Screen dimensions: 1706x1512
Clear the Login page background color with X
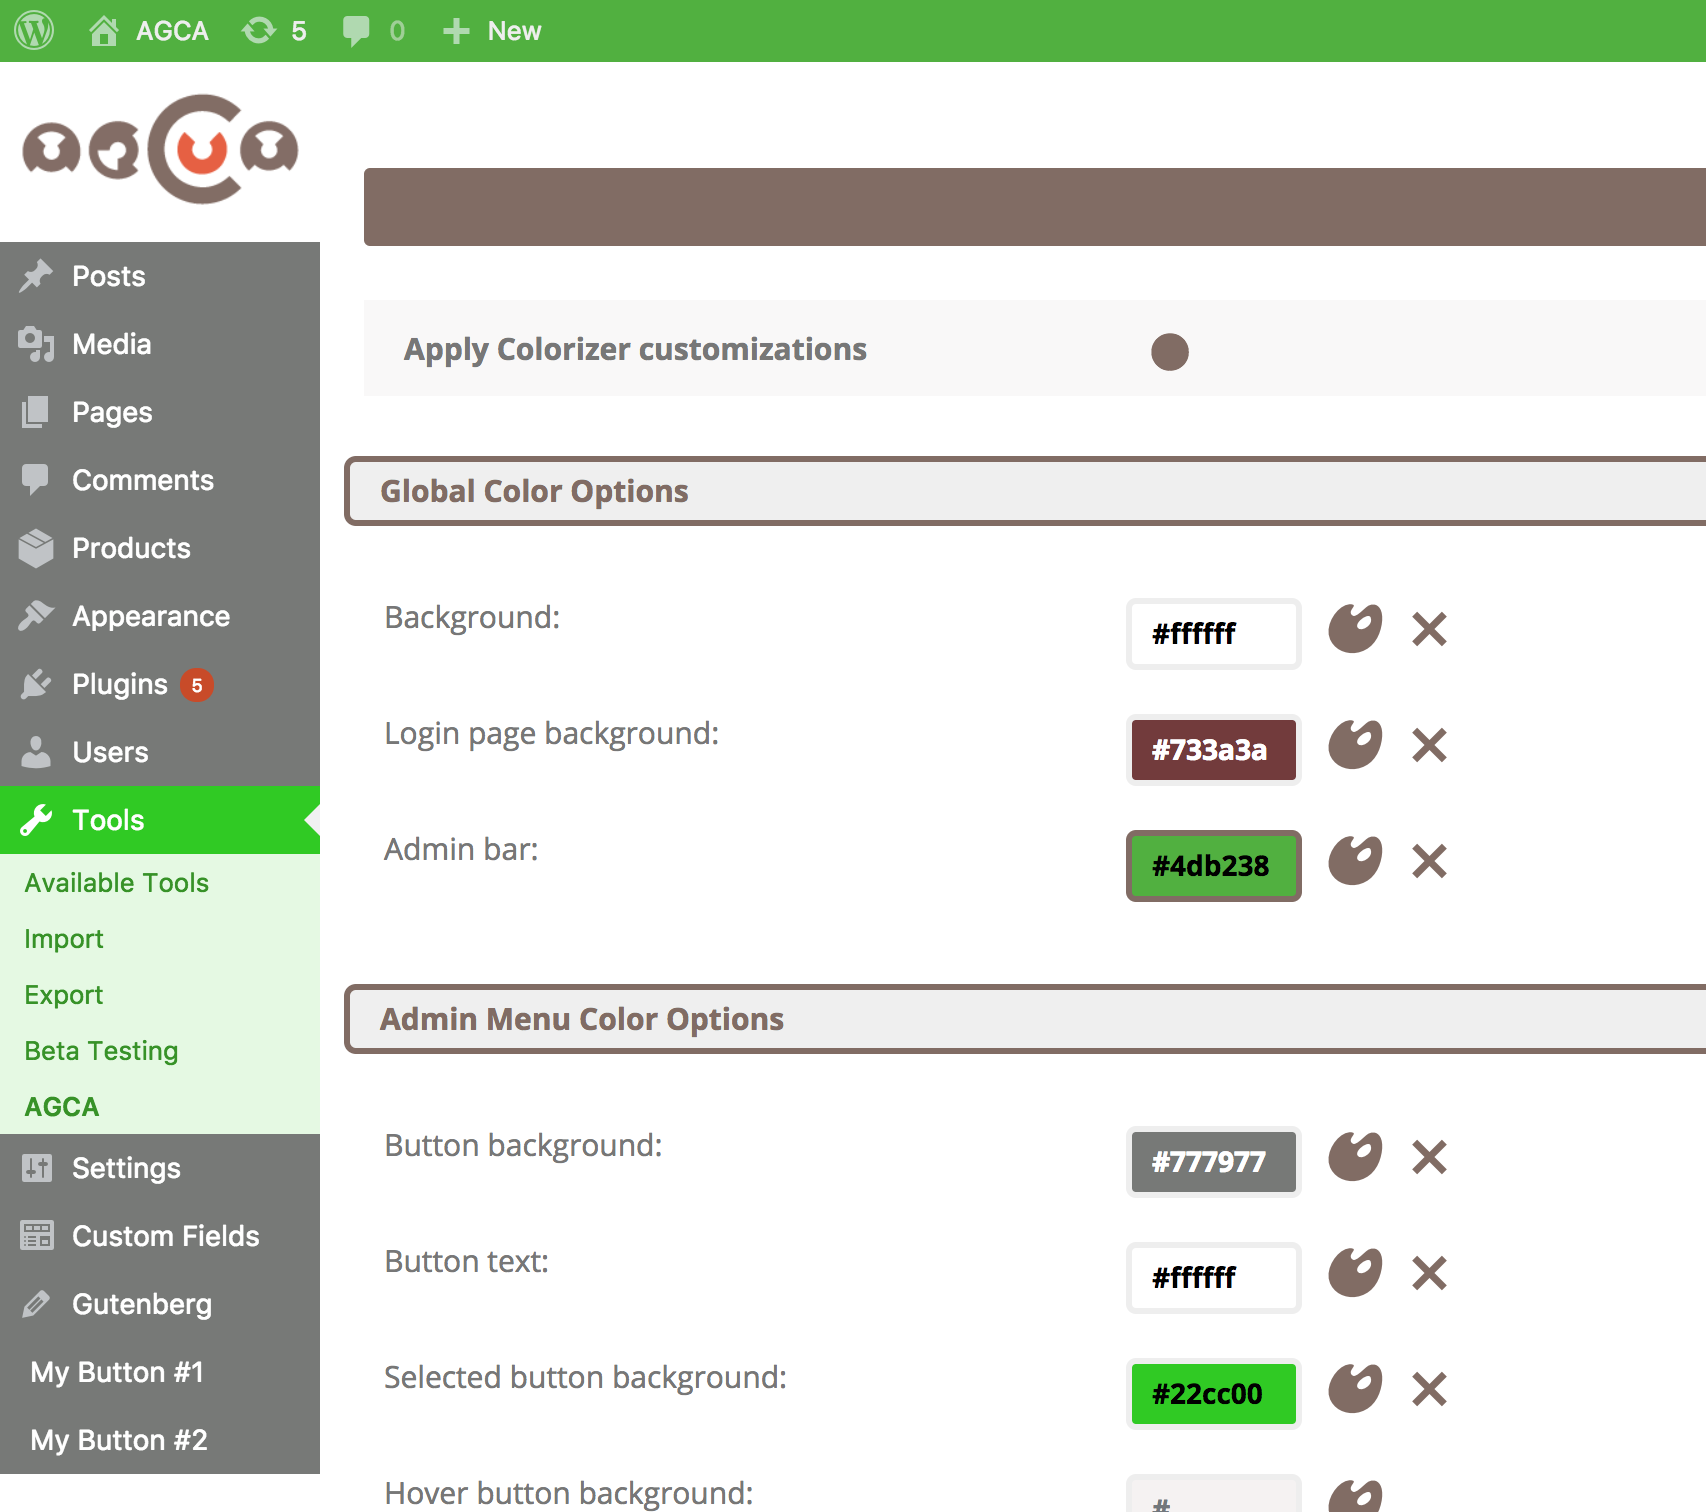1429,746
